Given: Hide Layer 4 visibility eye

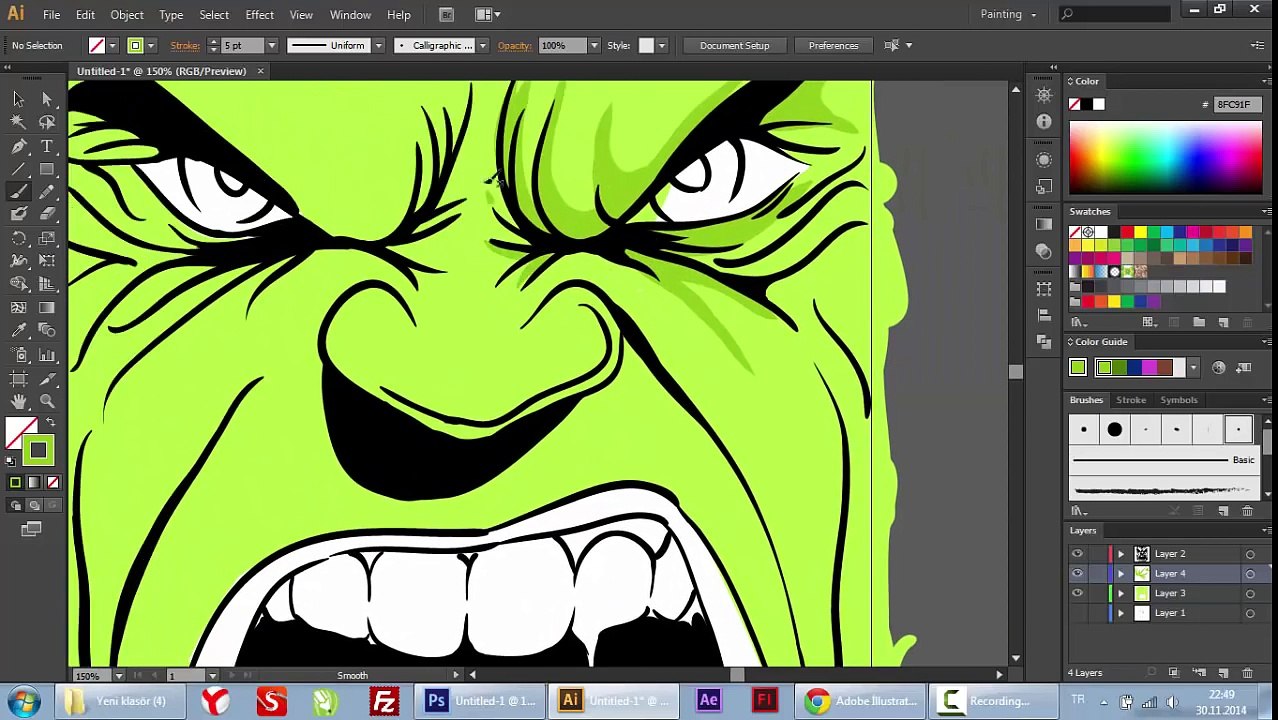Looking at the screenshot, I should 1077,574.
